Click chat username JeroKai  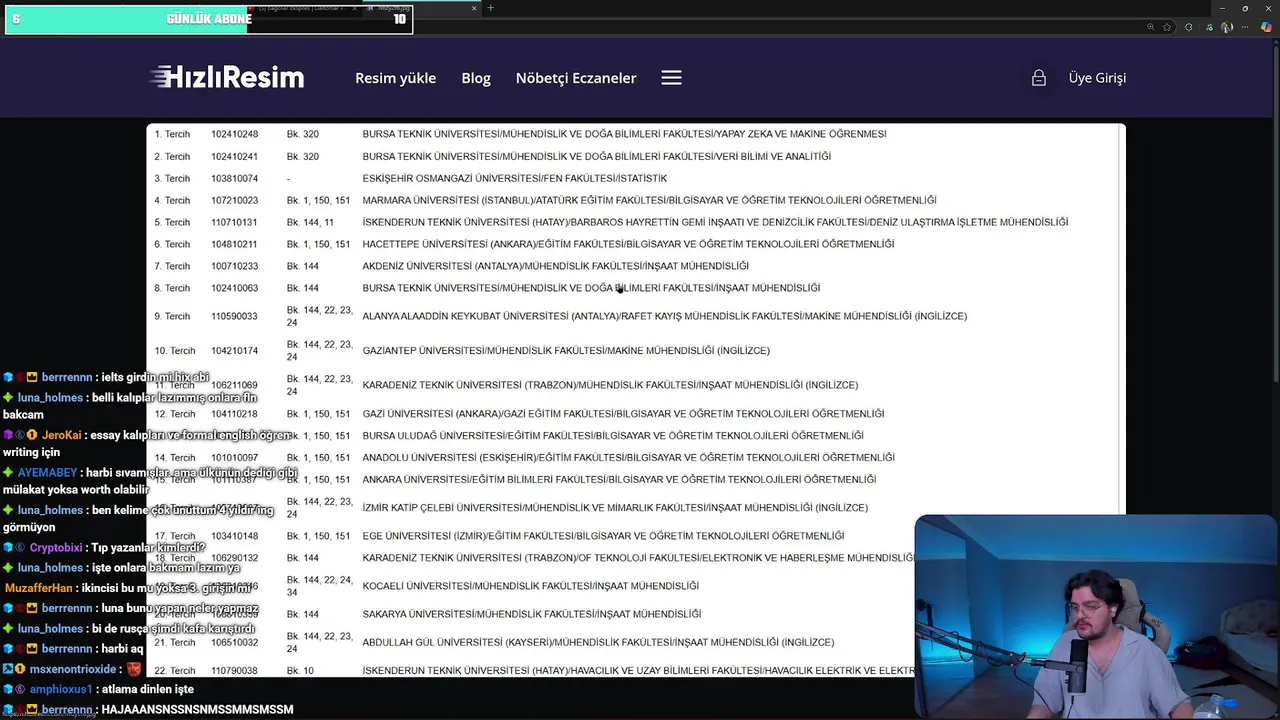[x=61, y=436]
